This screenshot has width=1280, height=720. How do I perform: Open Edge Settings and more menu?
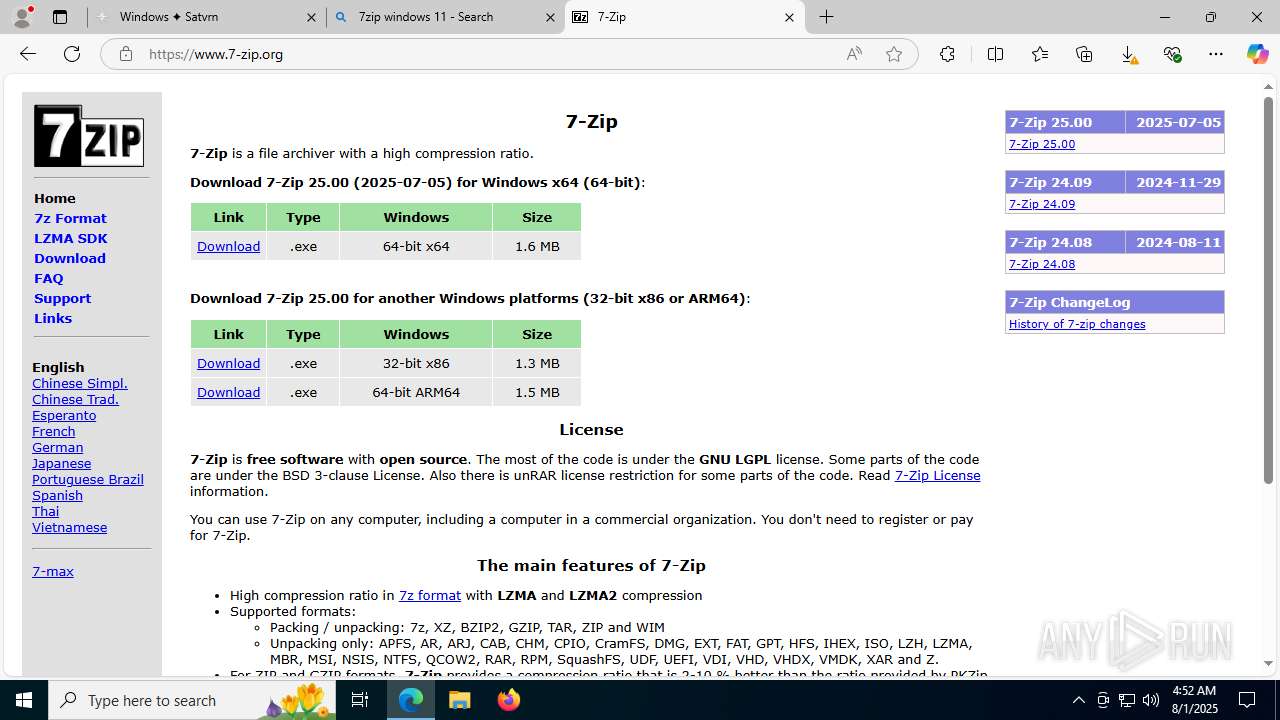pos(1216,54)
